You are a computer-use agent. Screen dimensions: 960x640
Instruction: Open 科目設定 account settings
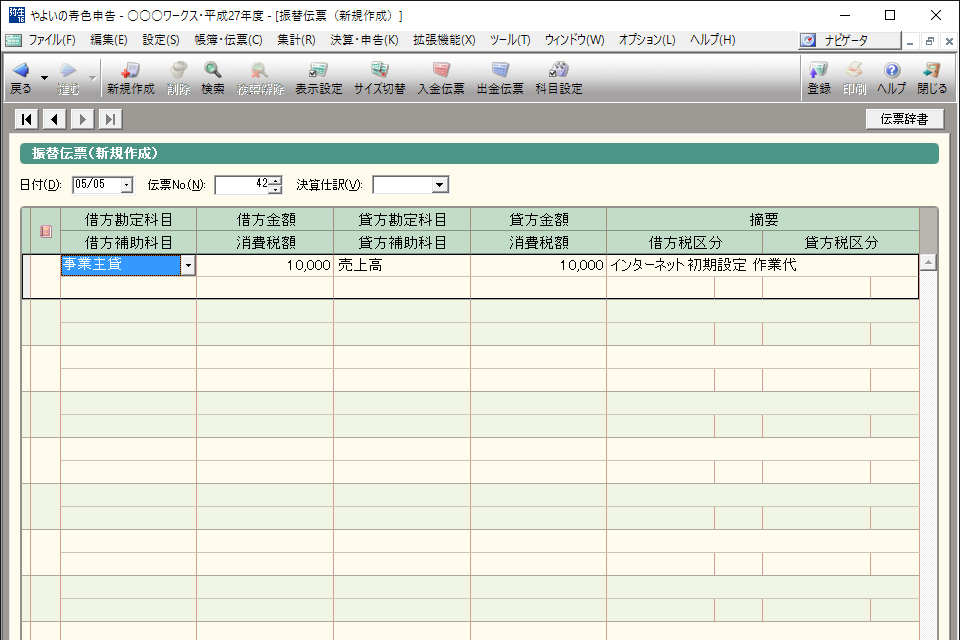(559, 78)
